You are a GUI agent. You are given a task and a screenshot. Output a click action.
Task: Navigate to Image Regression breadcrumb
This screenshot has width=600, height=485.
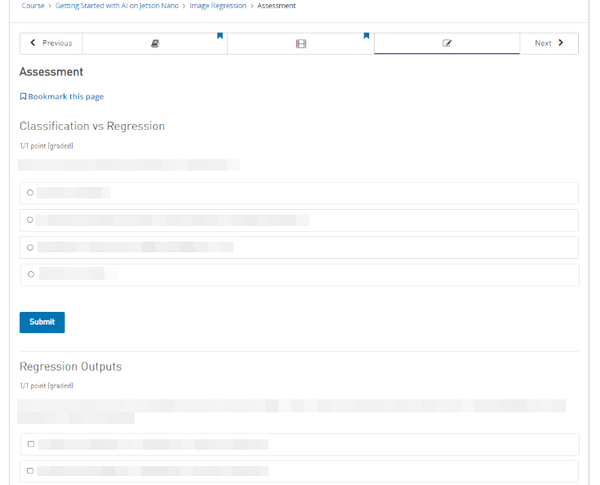[218, 6]
